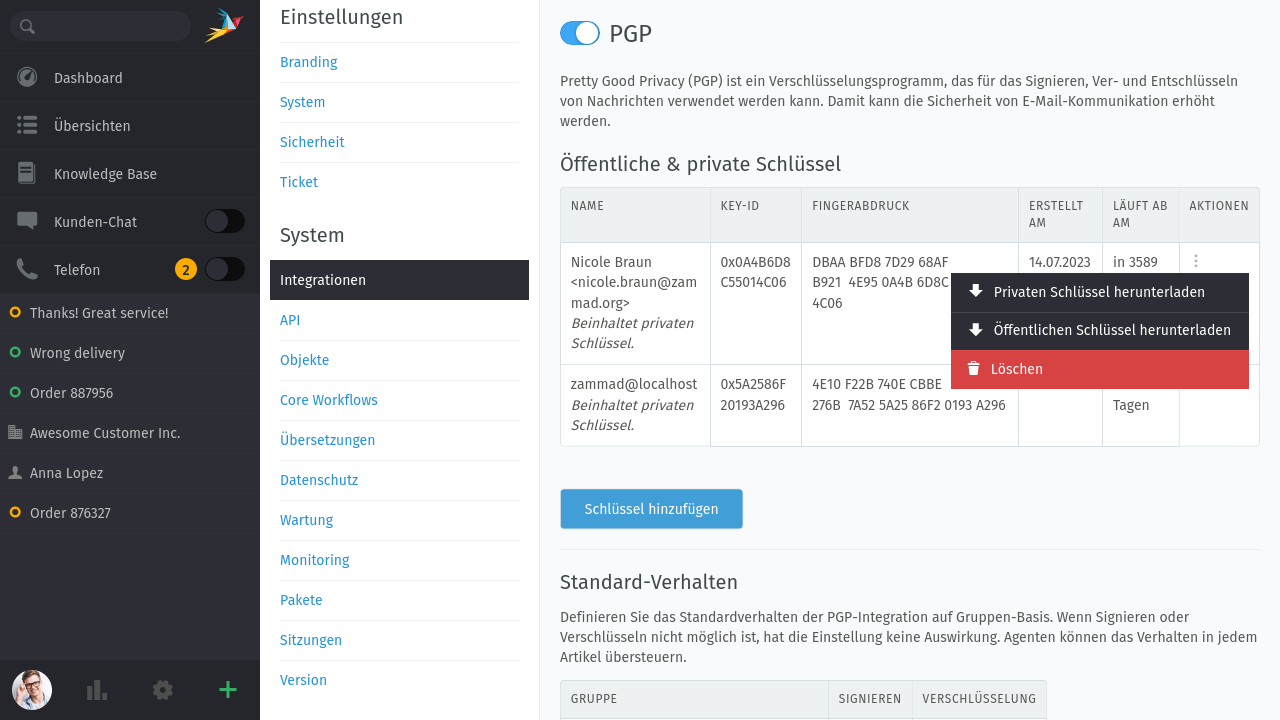The image size is (1280, 720).
Task: Open the Dashboard from the sidebar
Action: 88,77
